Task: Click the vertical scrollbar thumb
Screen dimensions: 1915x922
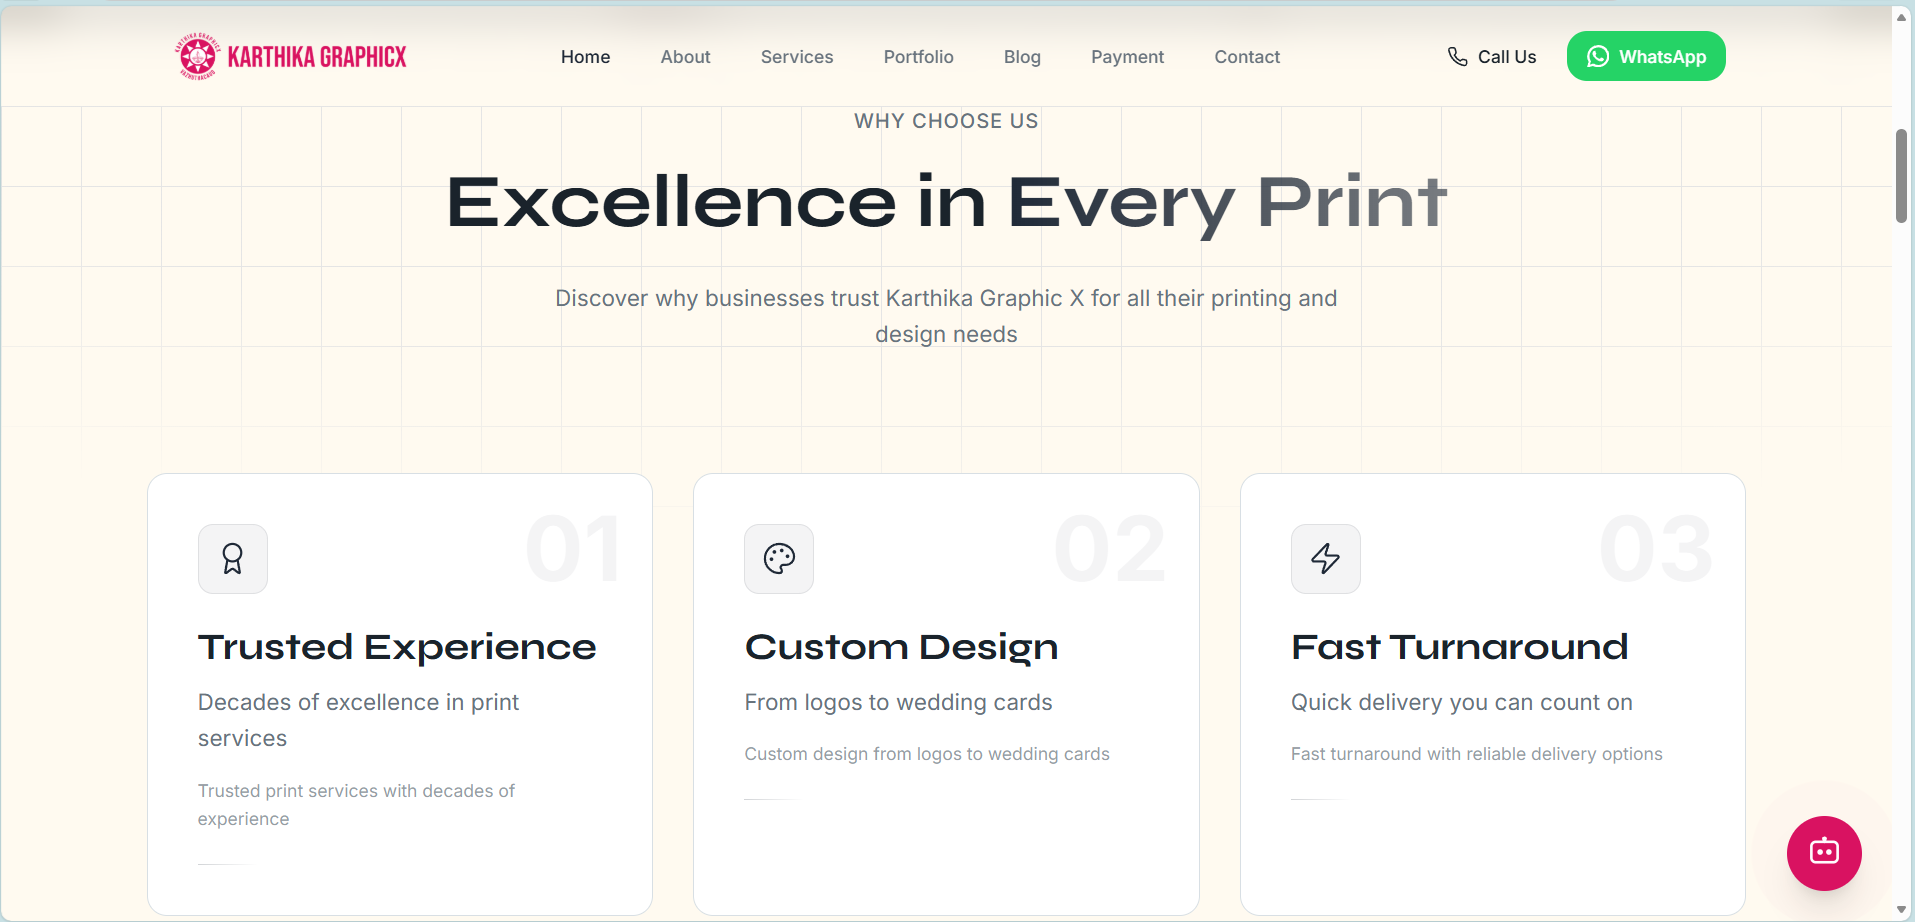Action: point(1901,175)
